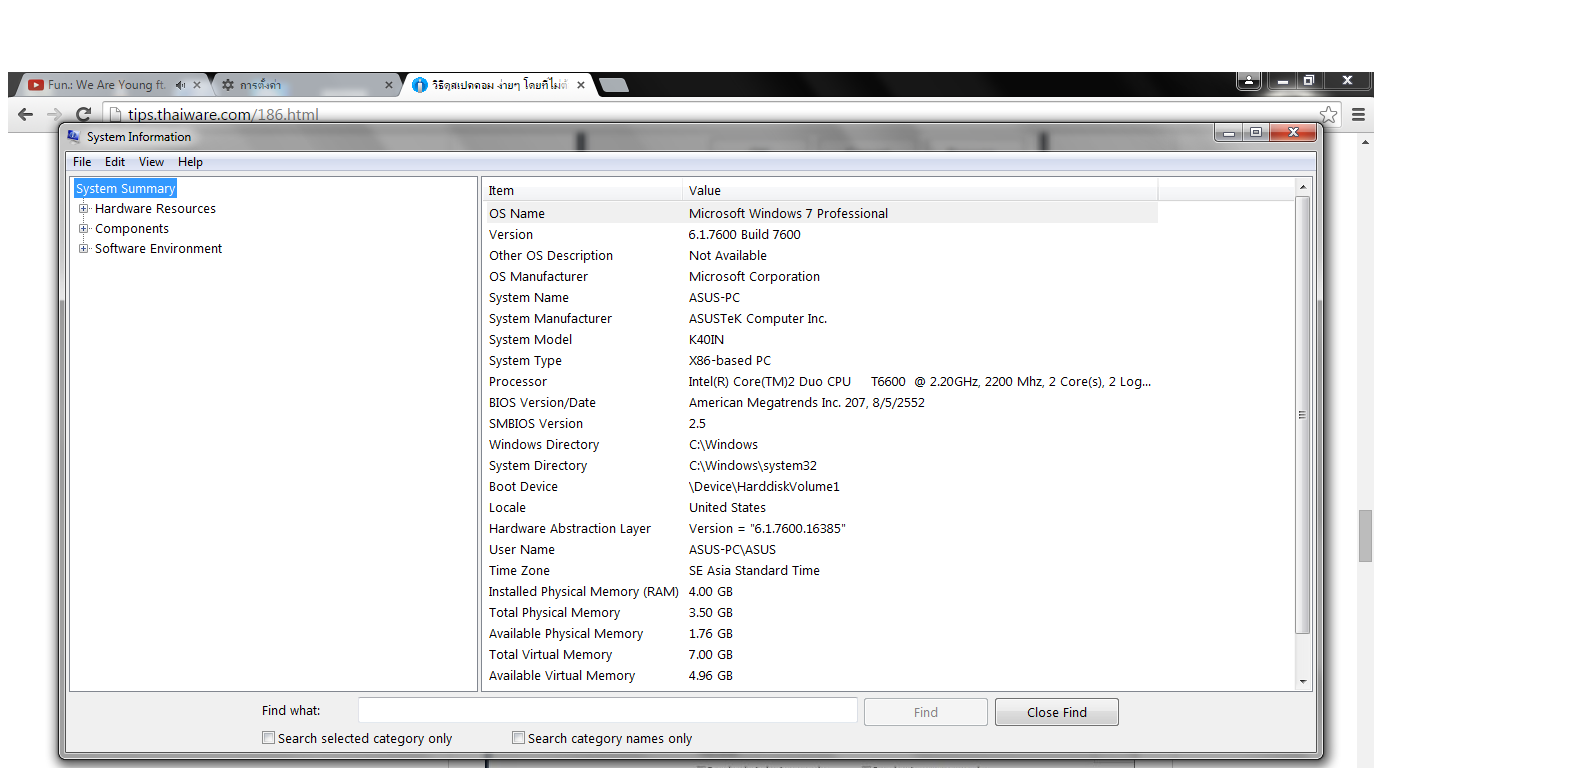The height and width of the screenshot is (768, 1594).
Task: Select the Total Physical Memory row
Action: 820,612
